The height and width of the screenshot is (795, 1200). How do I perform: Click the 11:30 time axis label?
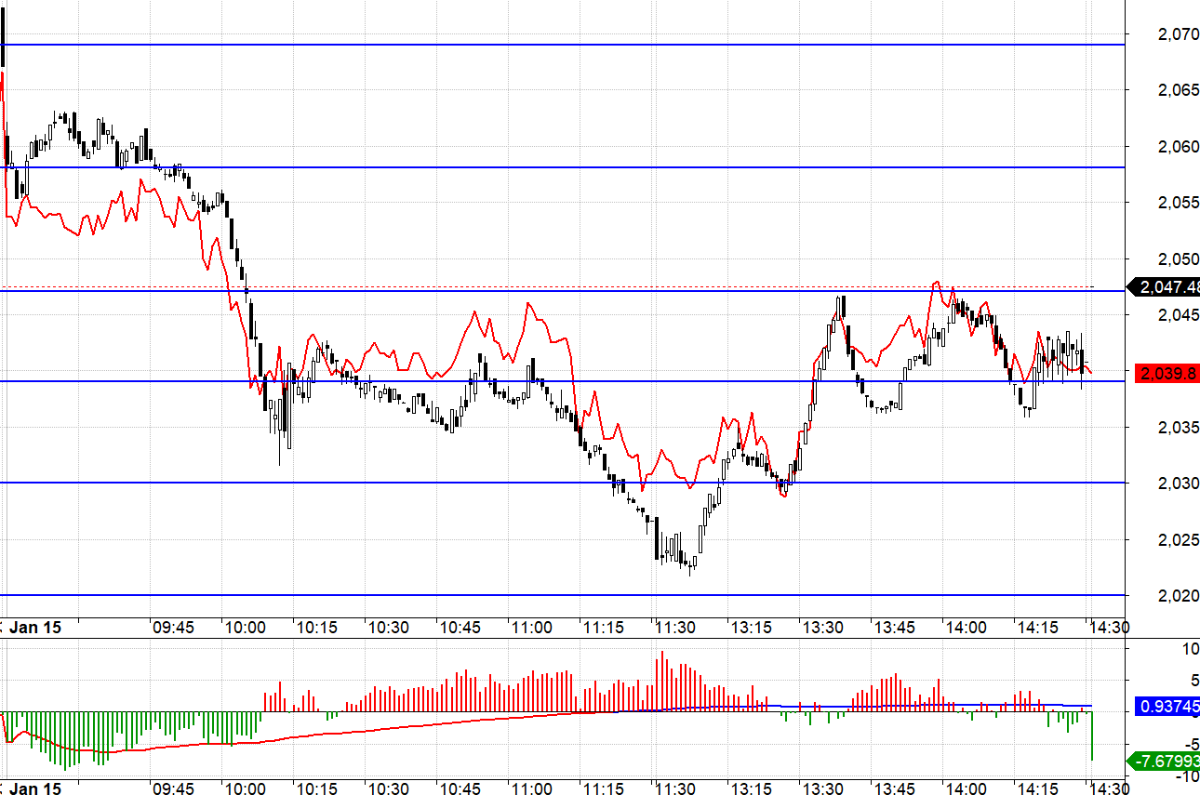675,628
